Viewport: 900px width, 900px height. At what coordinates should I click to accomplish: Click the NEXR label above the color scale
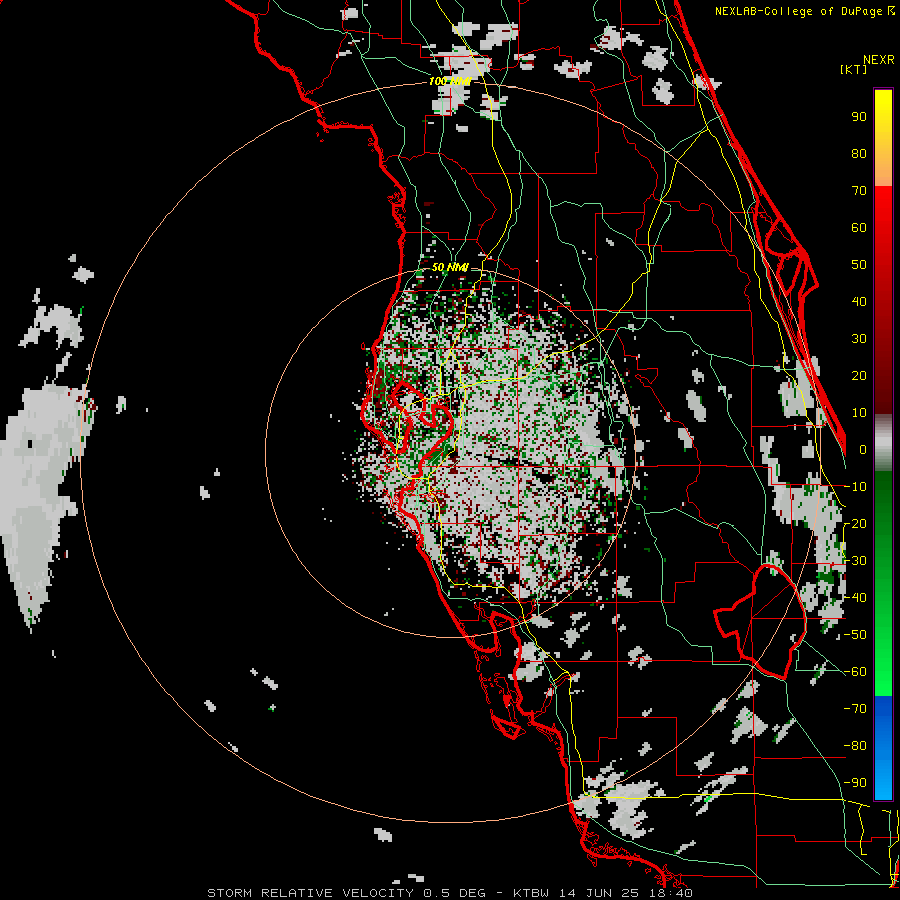(878, 60)
